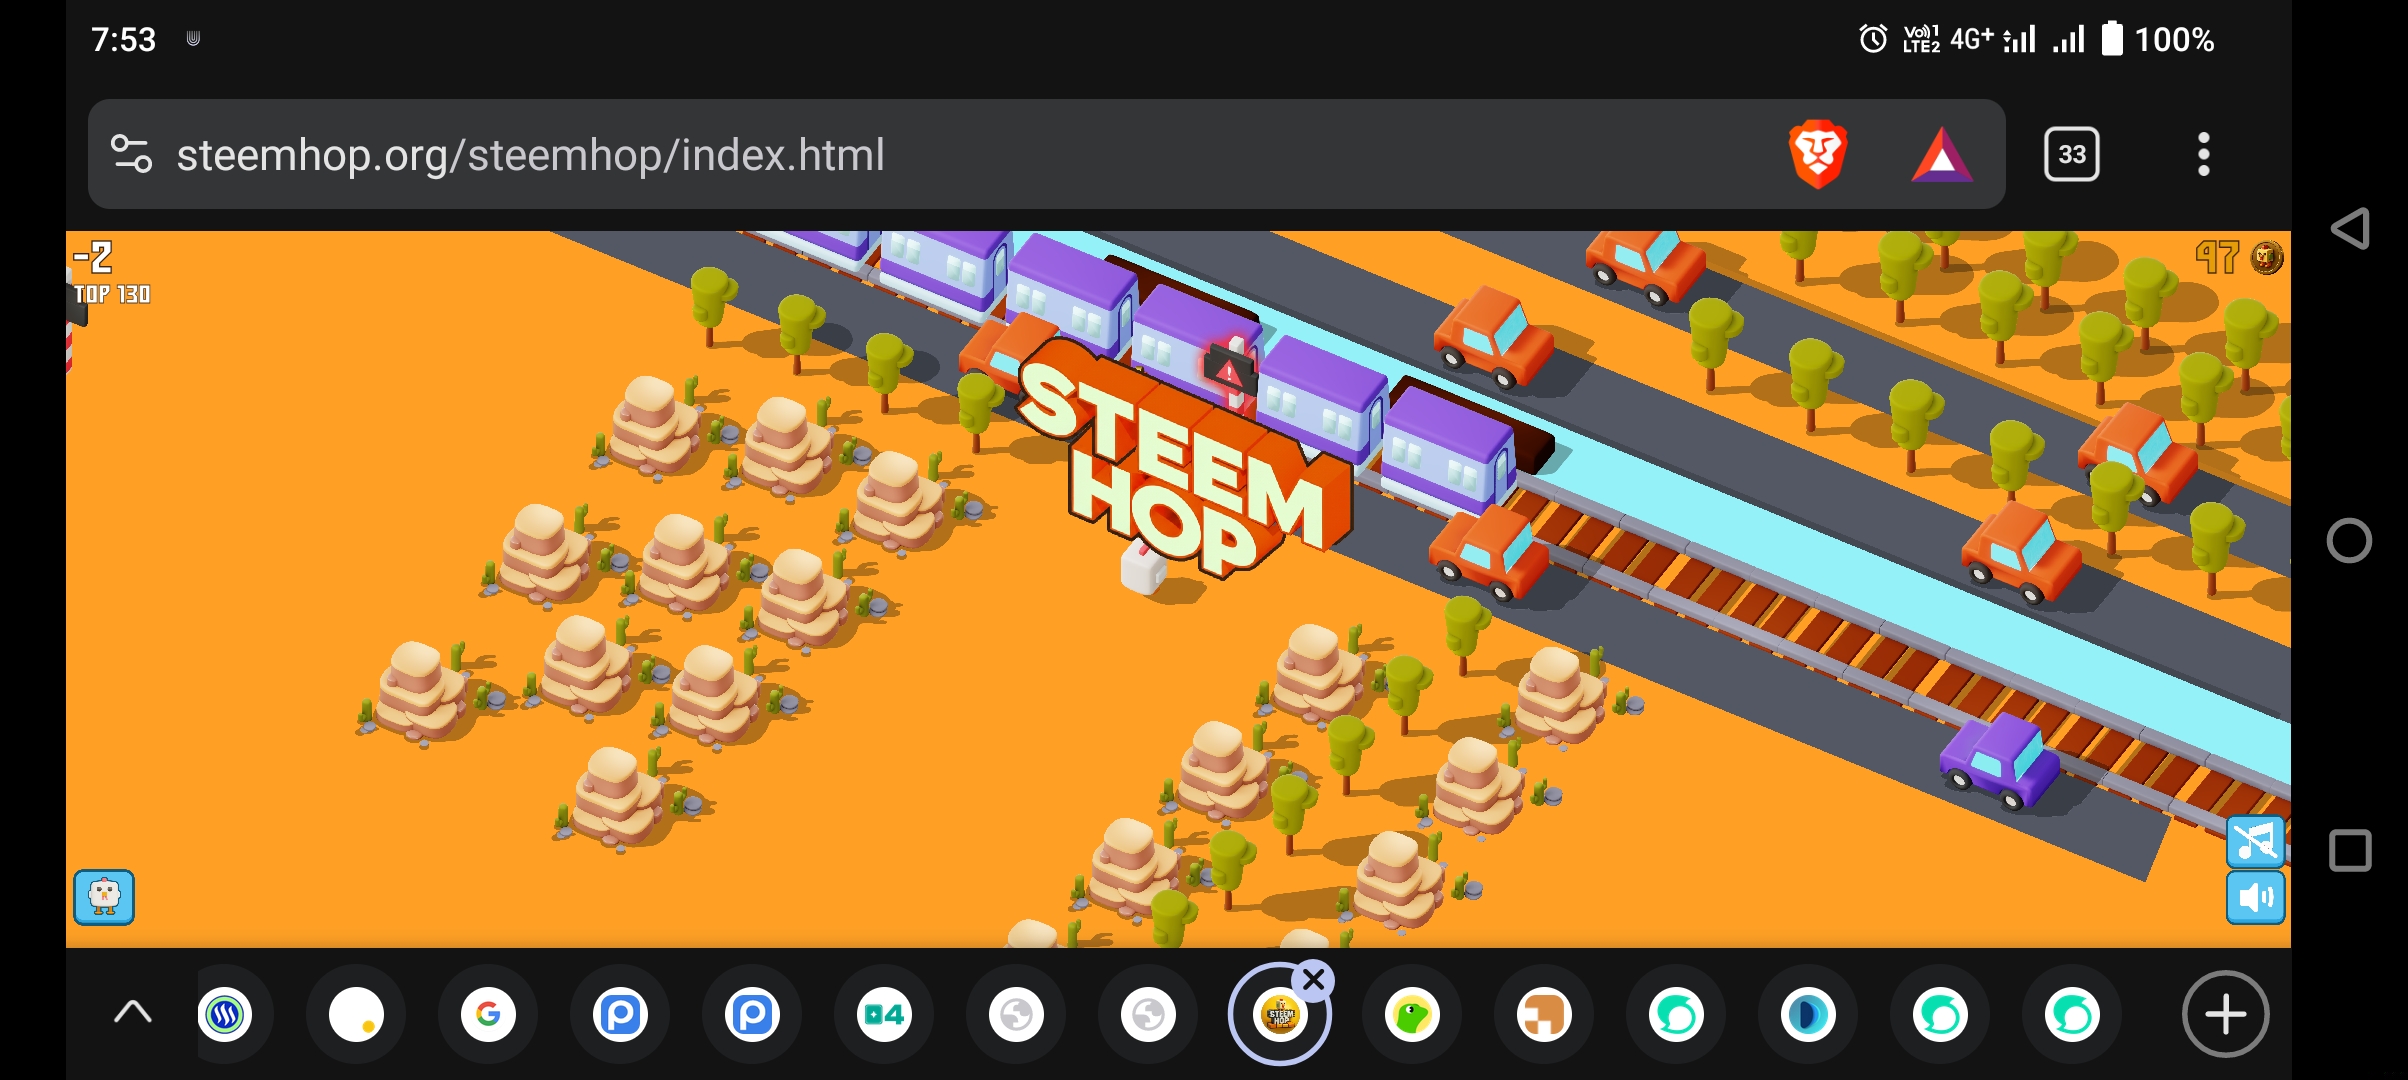
Task: Open site settings icon beside the URL
Action: pyautogui.click(x=131, y=154)
